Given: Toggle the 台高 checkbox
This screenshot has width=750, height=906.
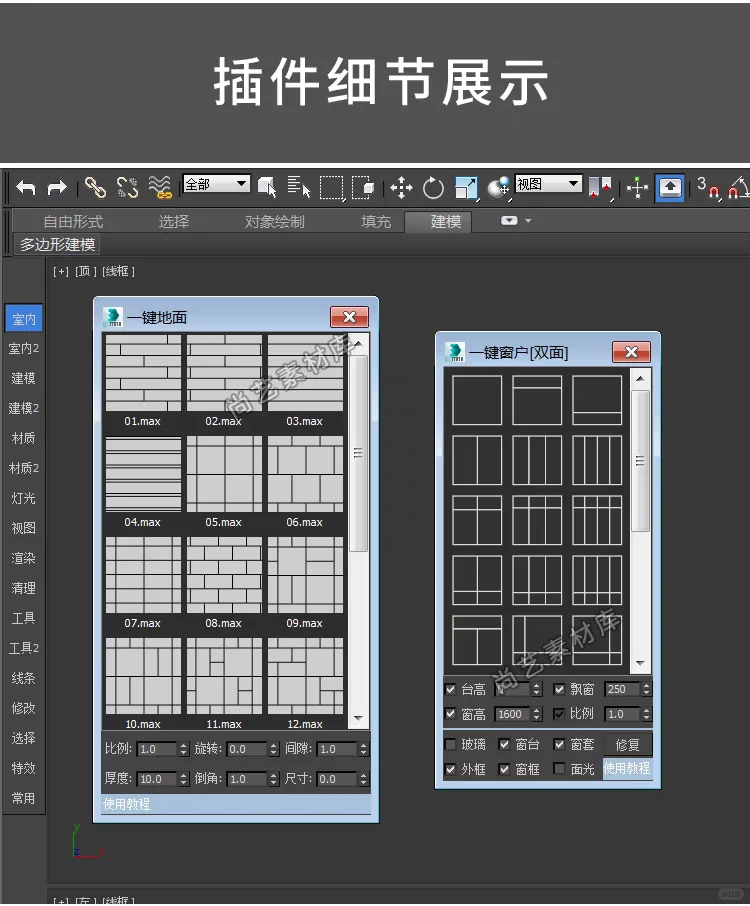Looking at the screenshot, I should click(x=451, y=689).
